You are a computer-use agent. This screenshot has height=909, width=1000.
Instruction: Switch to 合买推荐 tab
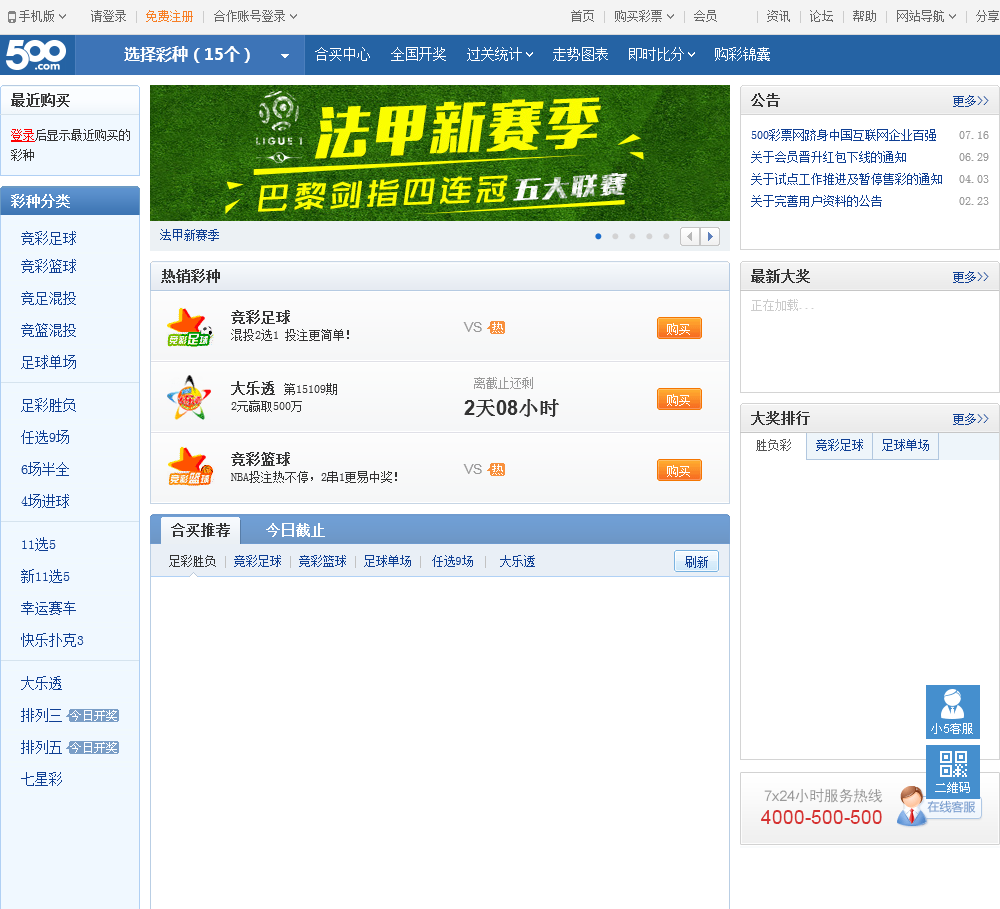point(200,530)
